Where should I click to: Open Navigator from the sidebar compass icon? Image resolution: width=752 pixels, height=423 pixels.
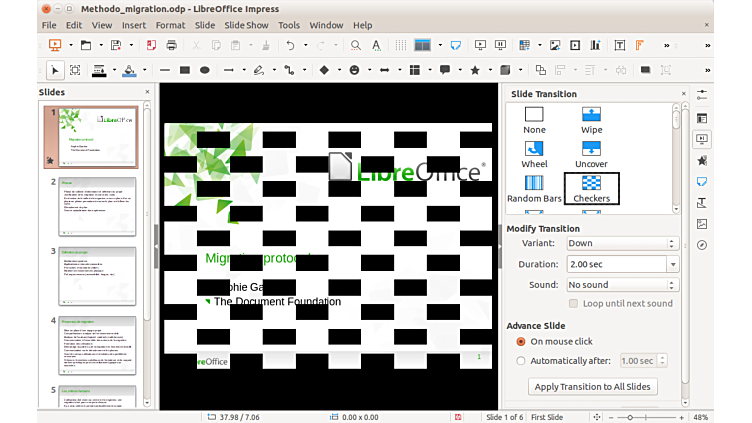click(x=702, y=245)
